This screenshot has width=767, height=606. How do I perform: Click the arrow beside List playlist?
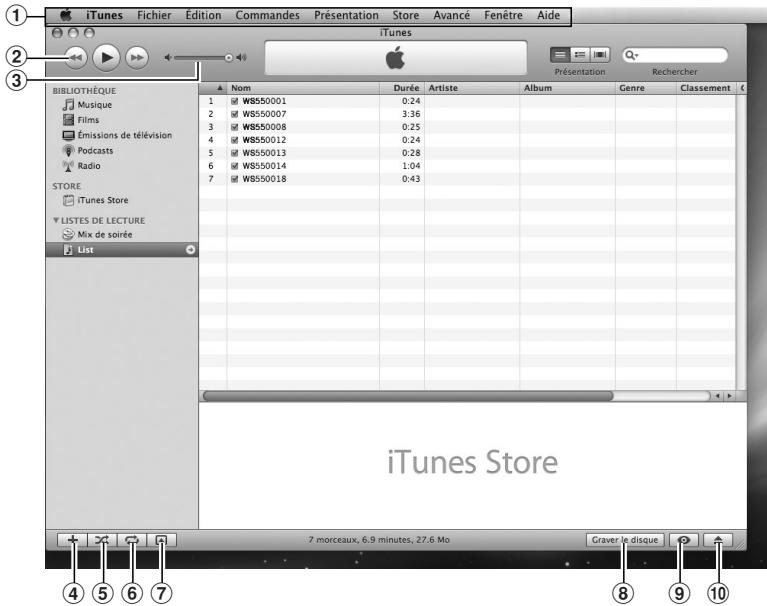190,250
